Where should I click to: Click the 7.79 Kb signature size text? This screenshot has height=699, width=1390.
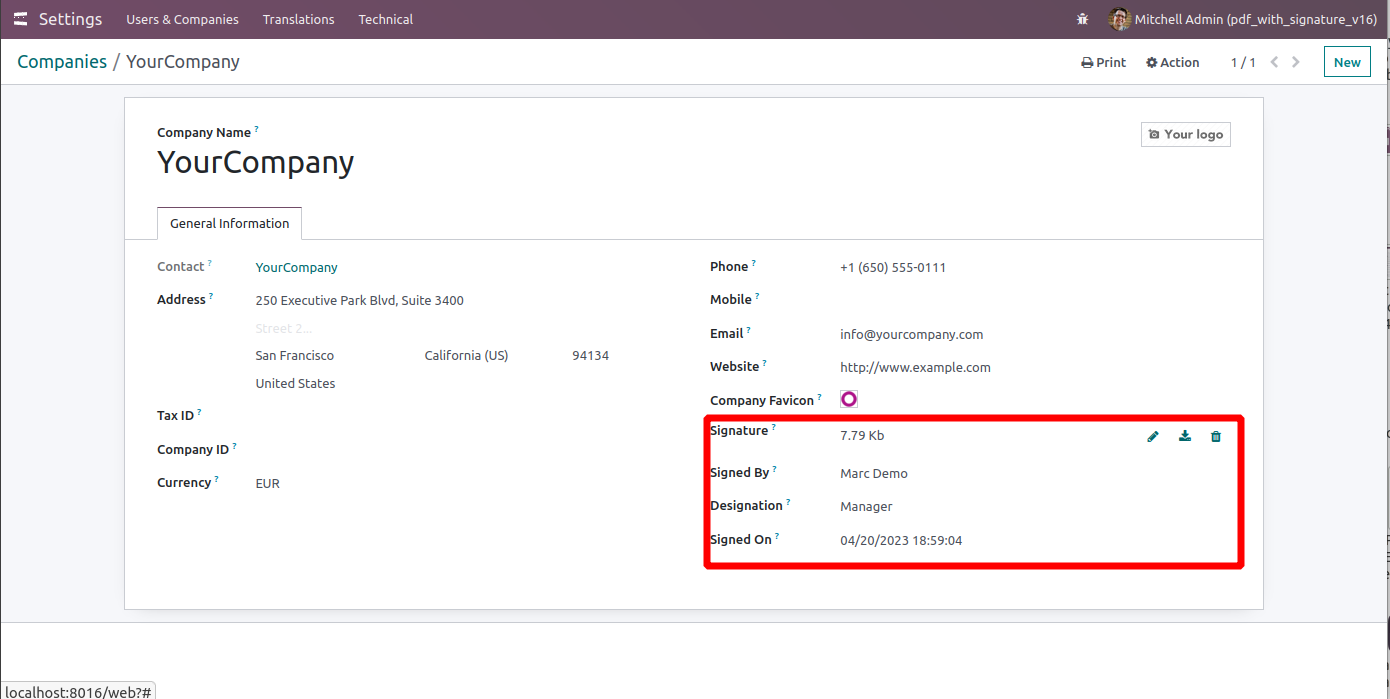(x=862, y=435)
